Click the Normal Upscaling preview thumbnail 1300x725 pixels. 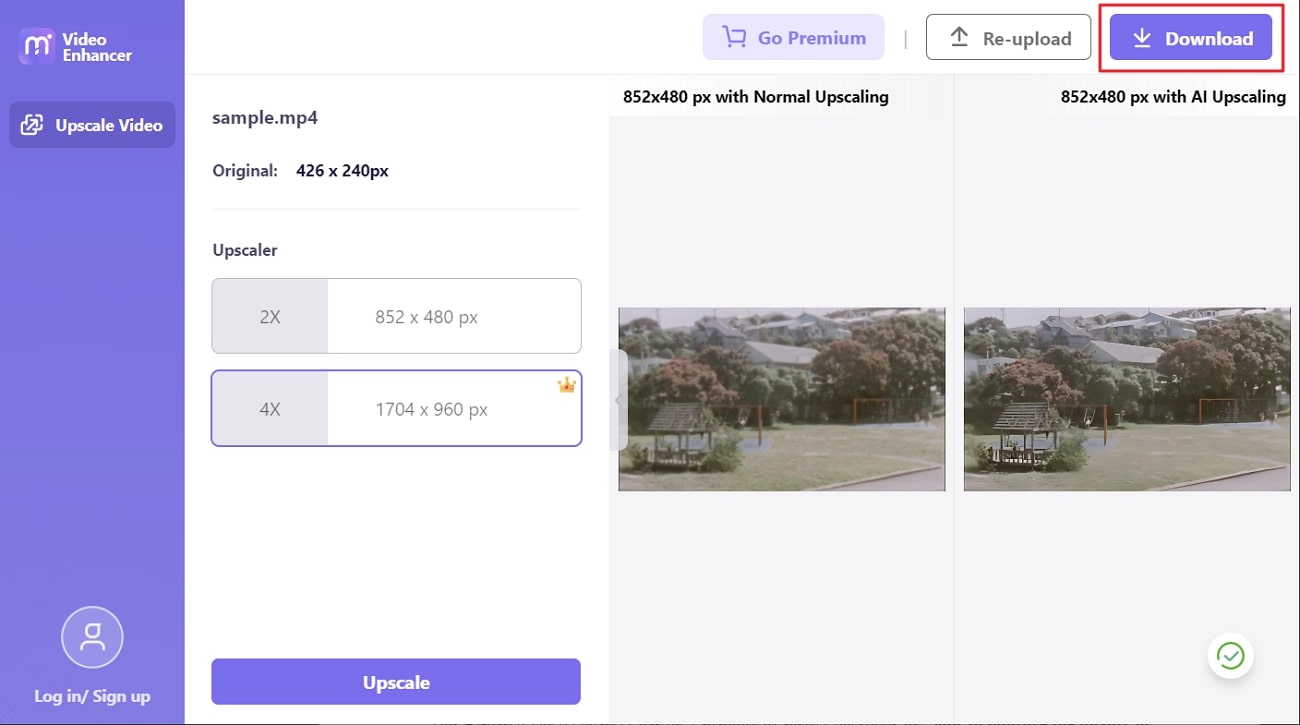click(781, 399)
